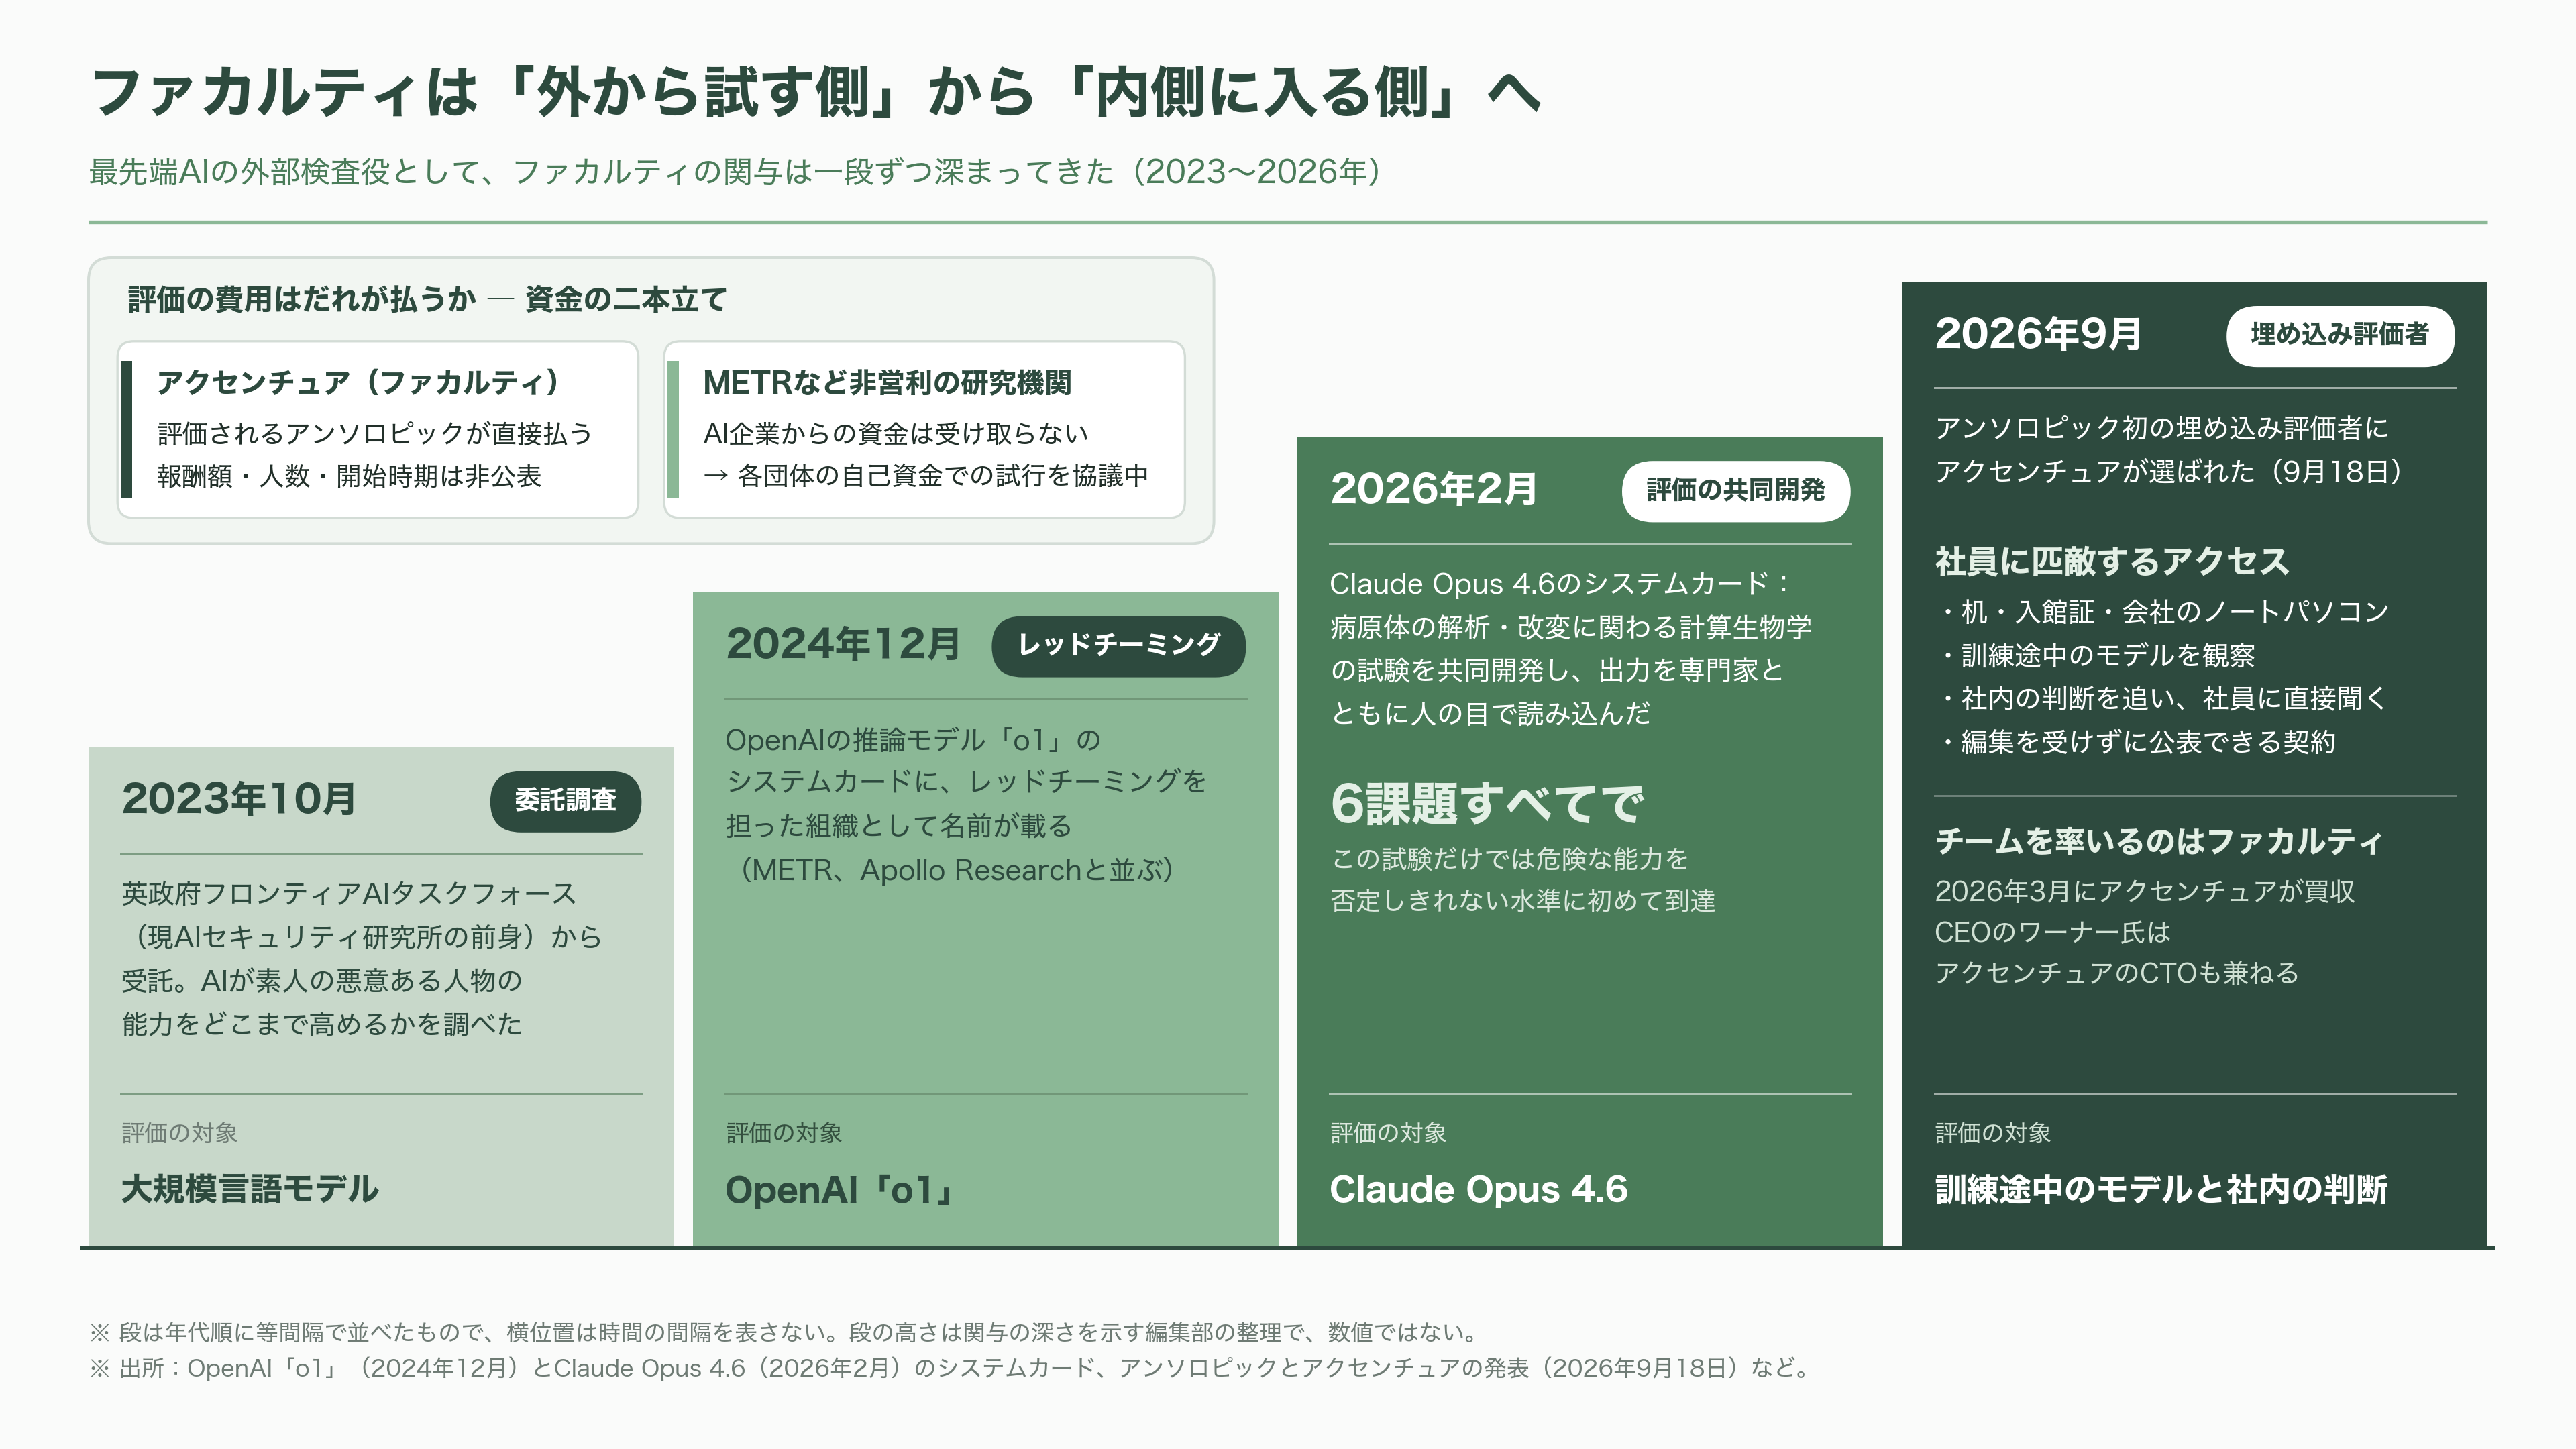The height and width of the screenshot is (1449, 2576).
Task: Click the レッドチーミング badge
Action: (x=1118, y=646)
